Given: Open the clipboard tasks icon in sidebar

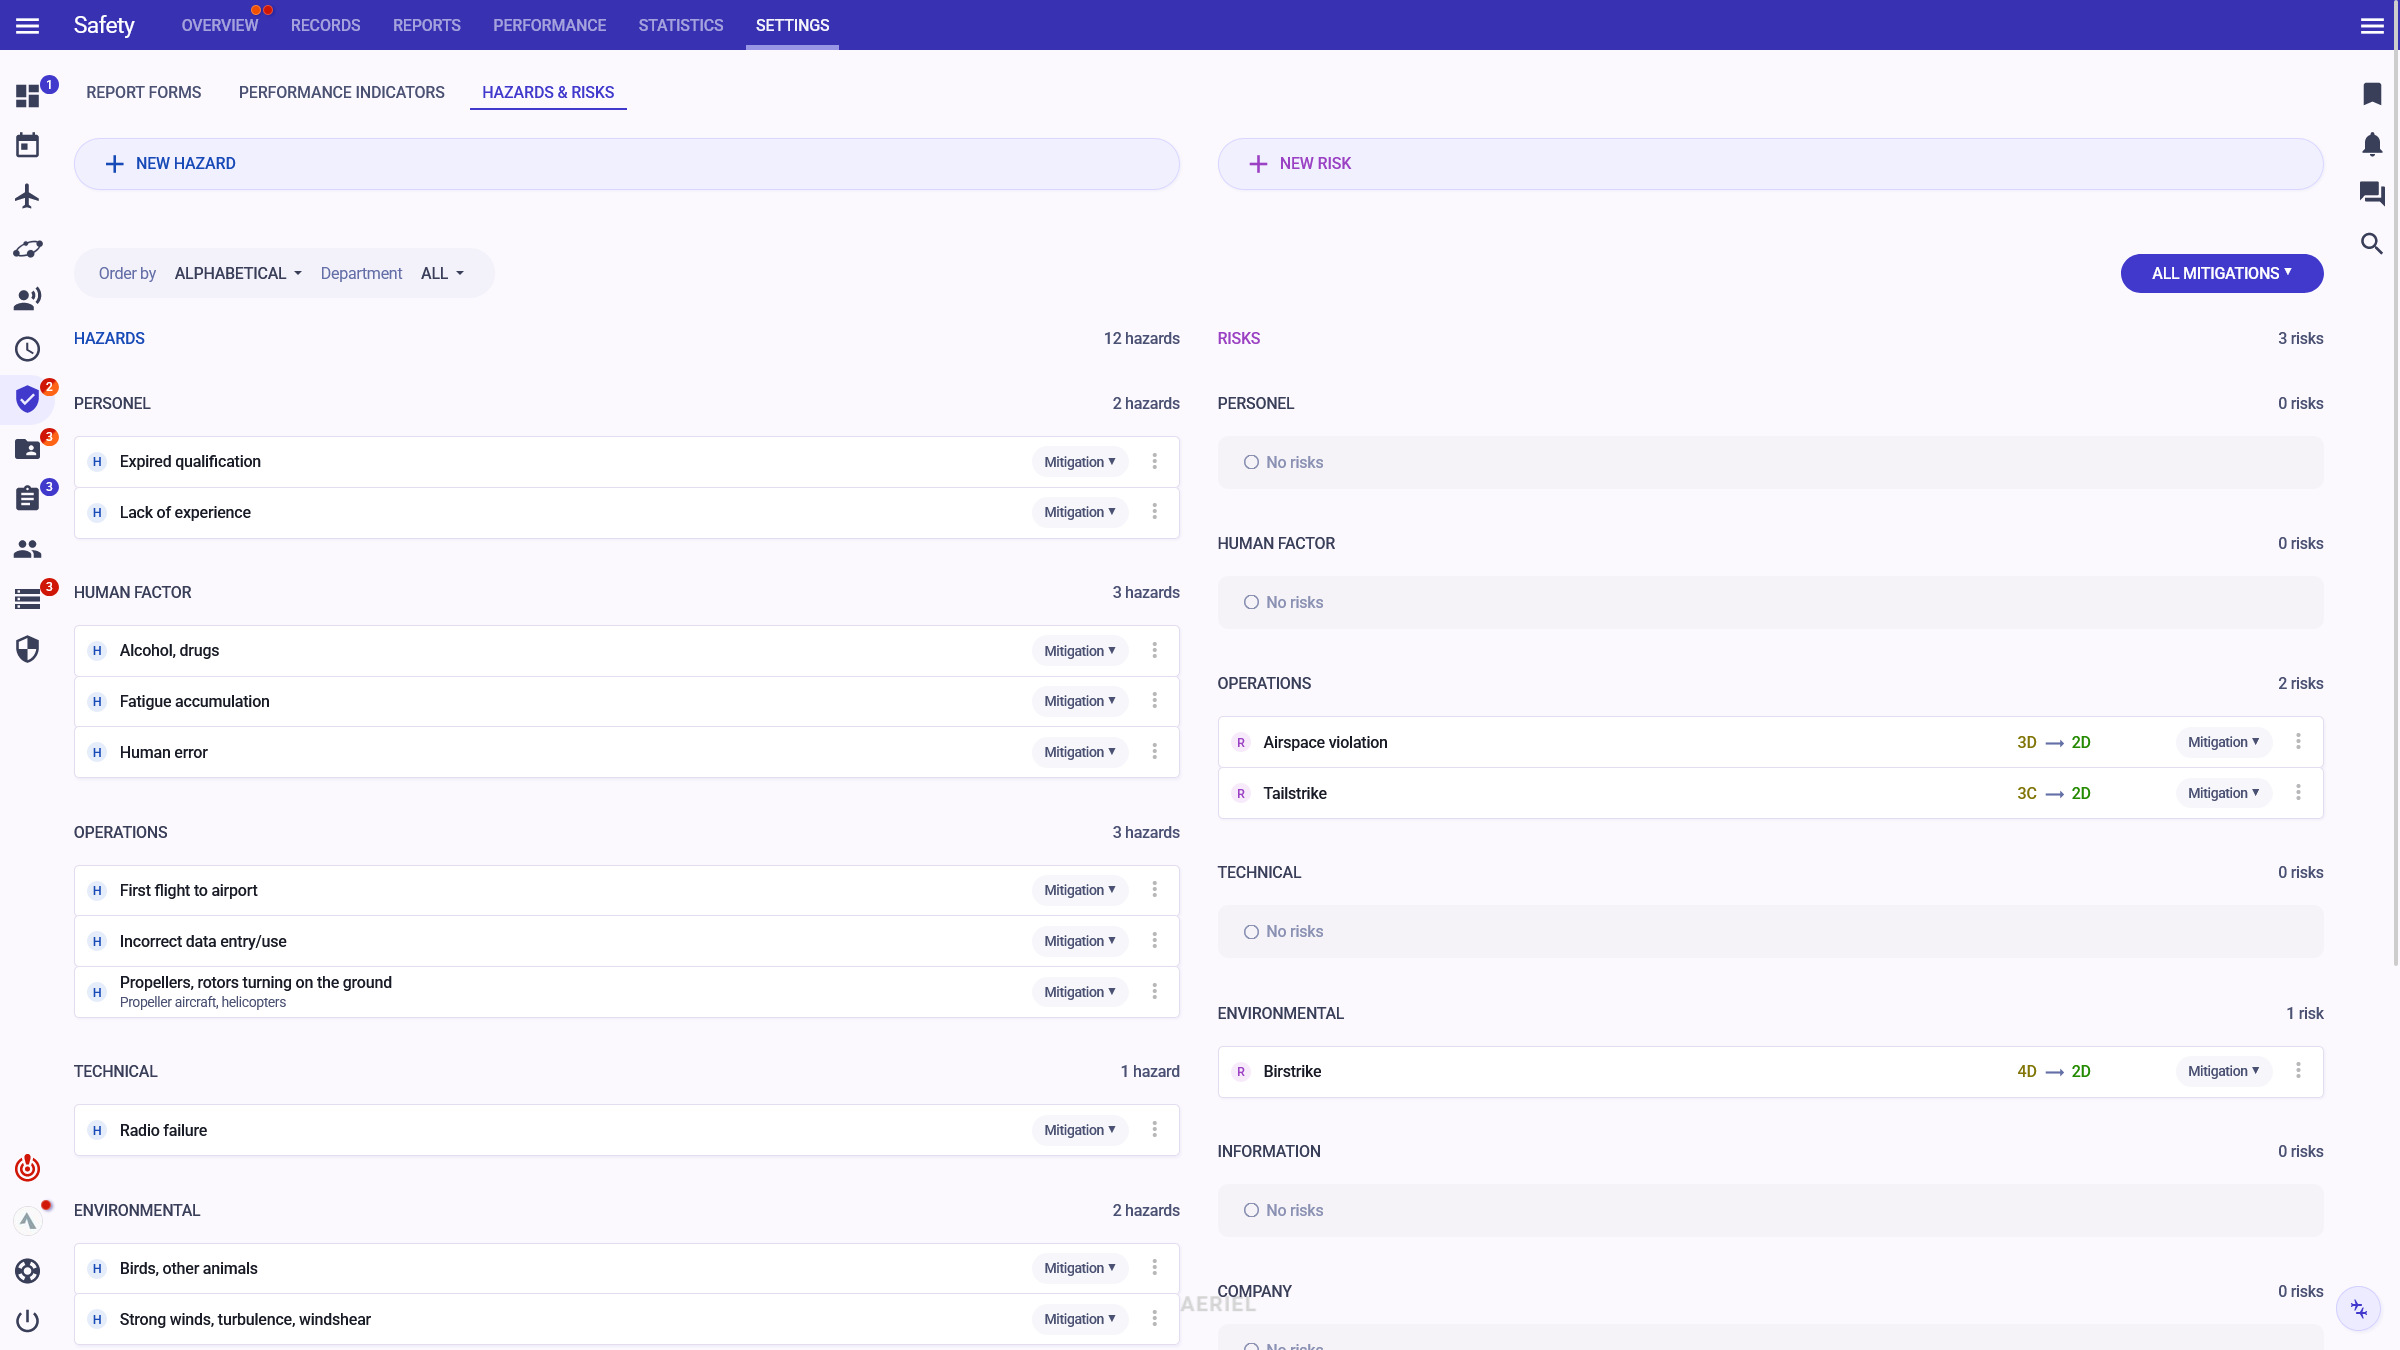Looking at the screenshot, I should (x=27, y=498).
